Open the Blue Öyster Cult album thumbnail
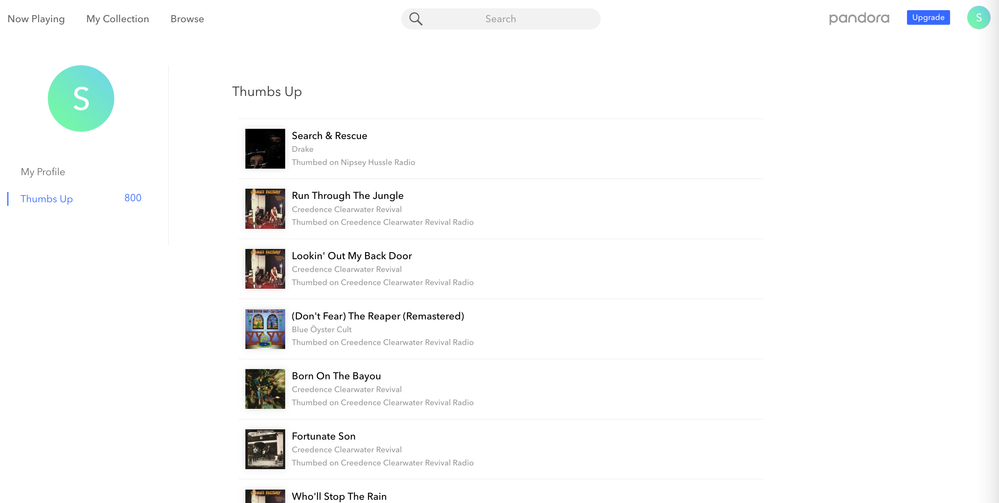This screenshot has height=503, width=999. point(265,329)
